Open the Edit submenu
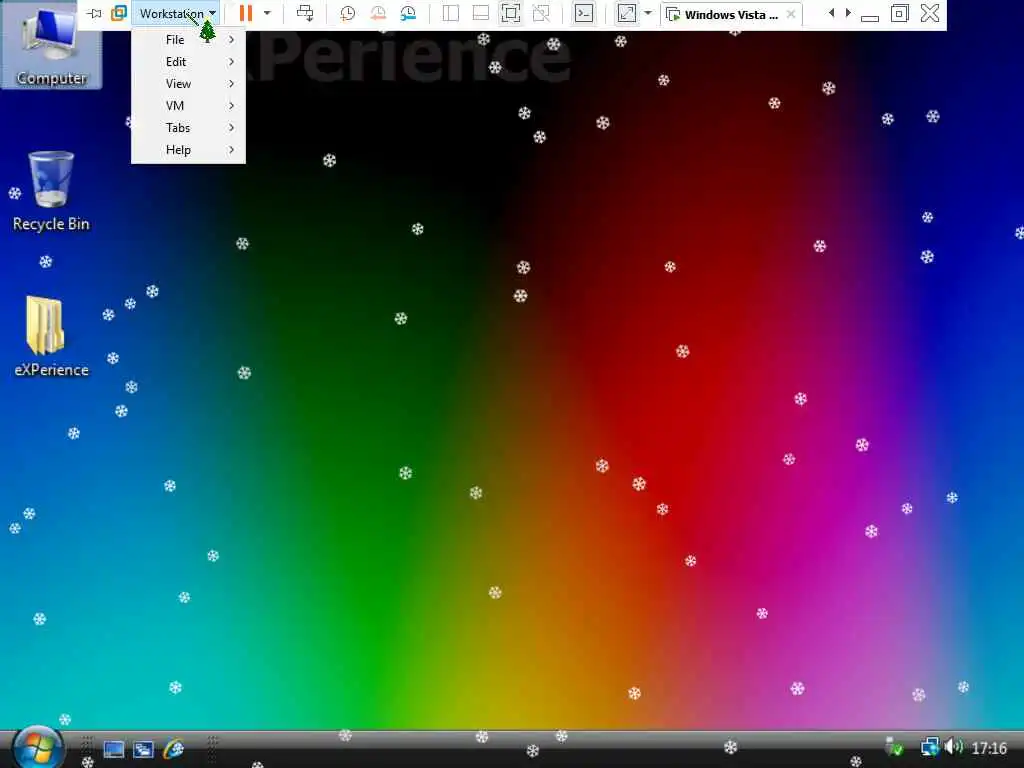This screenshot has height=768, width=1024. point(188,62)
